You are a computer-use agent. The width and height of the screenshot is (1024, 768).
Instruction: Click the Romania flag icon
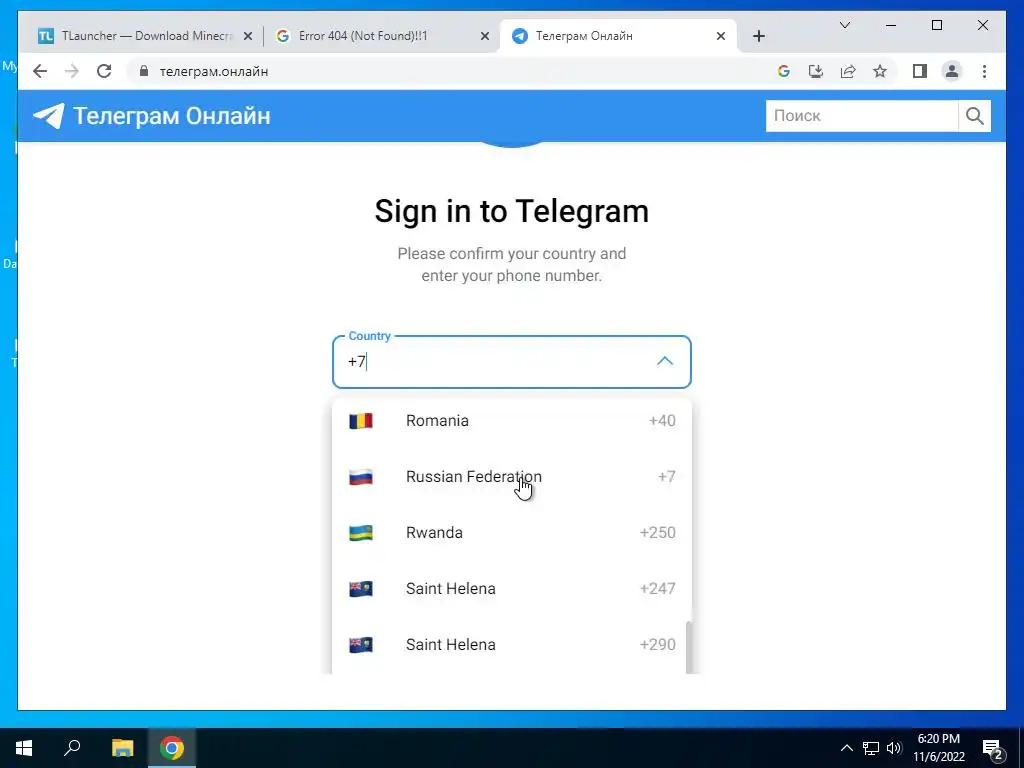point(360,421)
